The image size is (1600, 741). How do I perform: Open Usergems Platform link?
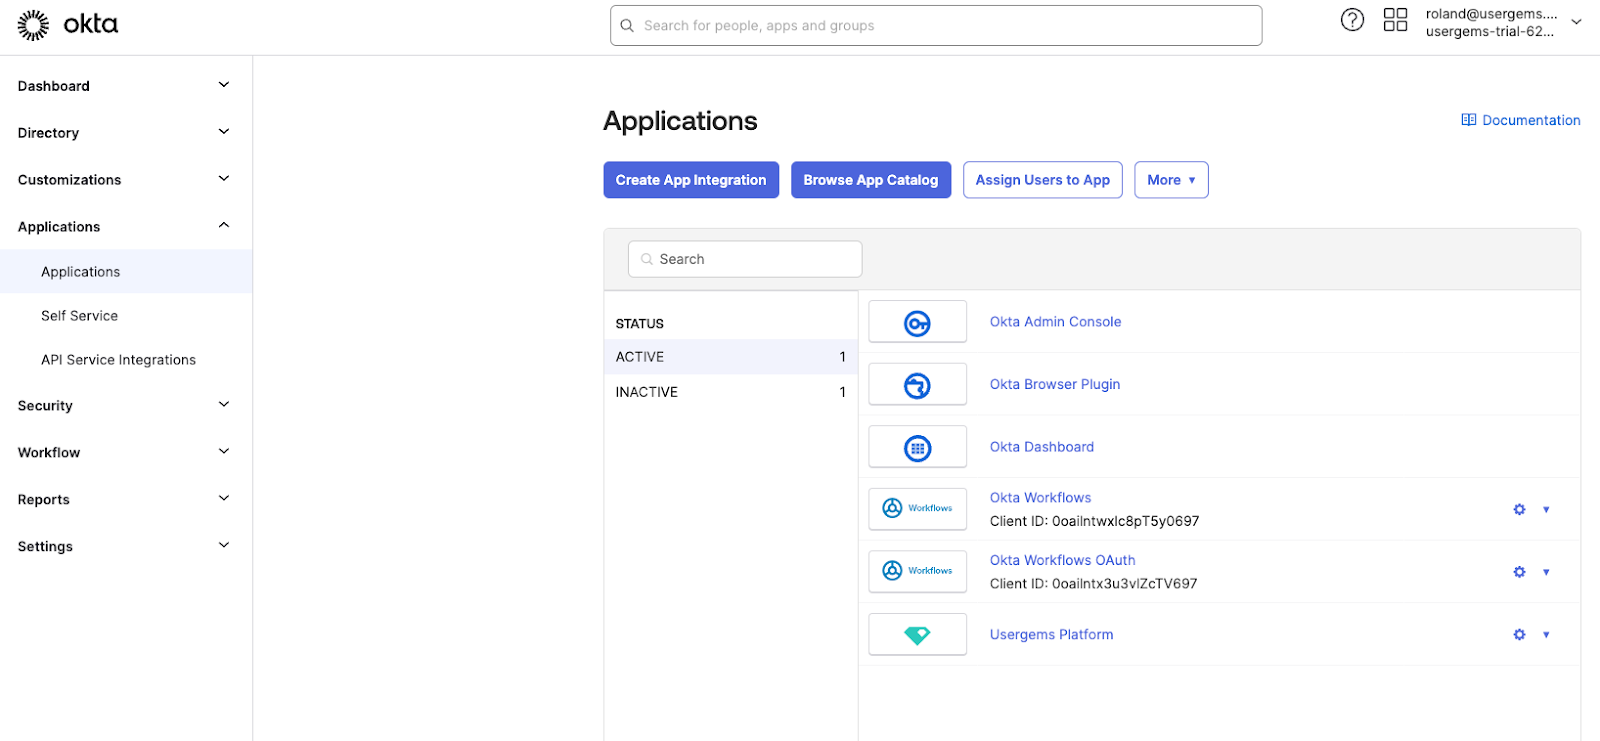point(1051,635)
